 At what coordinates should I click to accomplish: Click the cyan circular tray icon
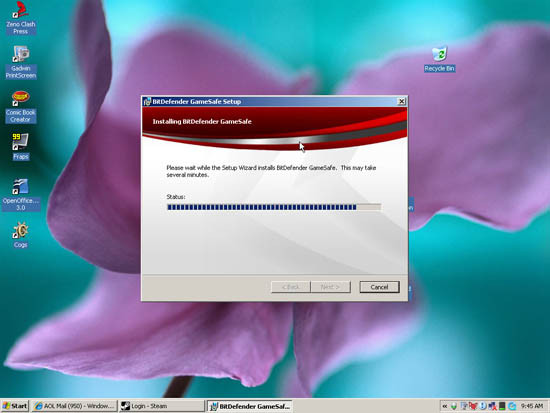[512, 406]
